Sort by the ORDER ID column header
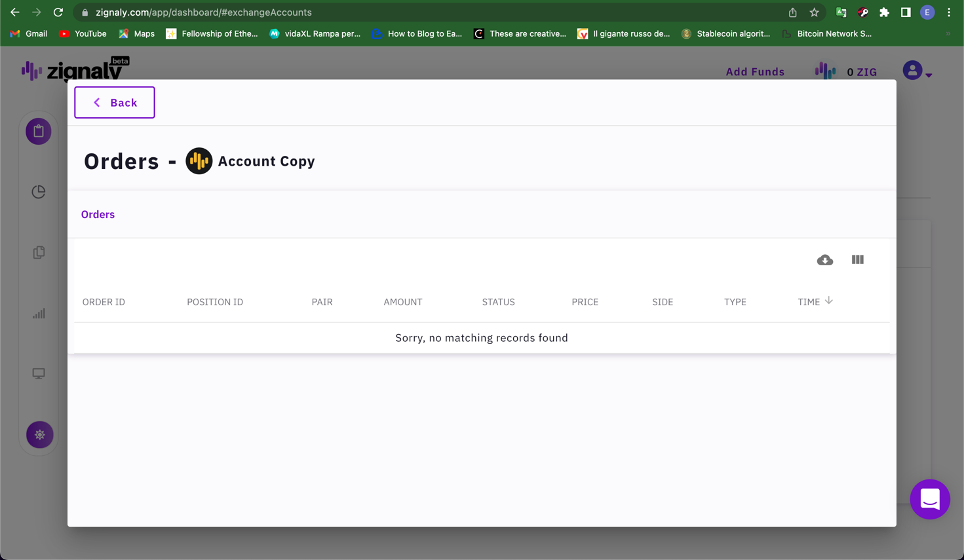The width and height of the screenshot is (964, 560). (104, 302)
